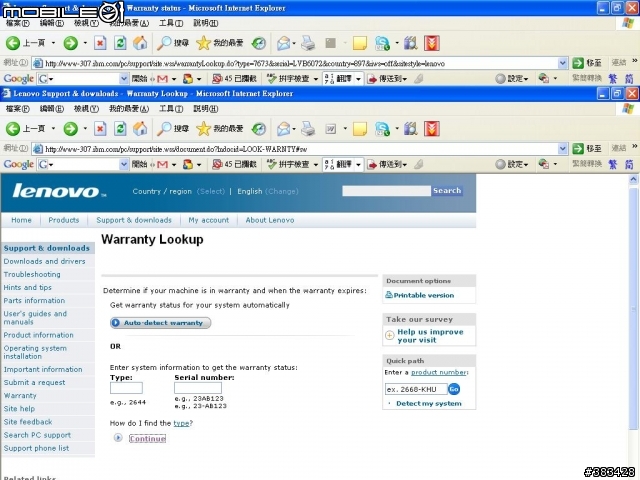
Task: Open 檔案(F) menu in Warranty Lookup window
Action: pos(18,109)
